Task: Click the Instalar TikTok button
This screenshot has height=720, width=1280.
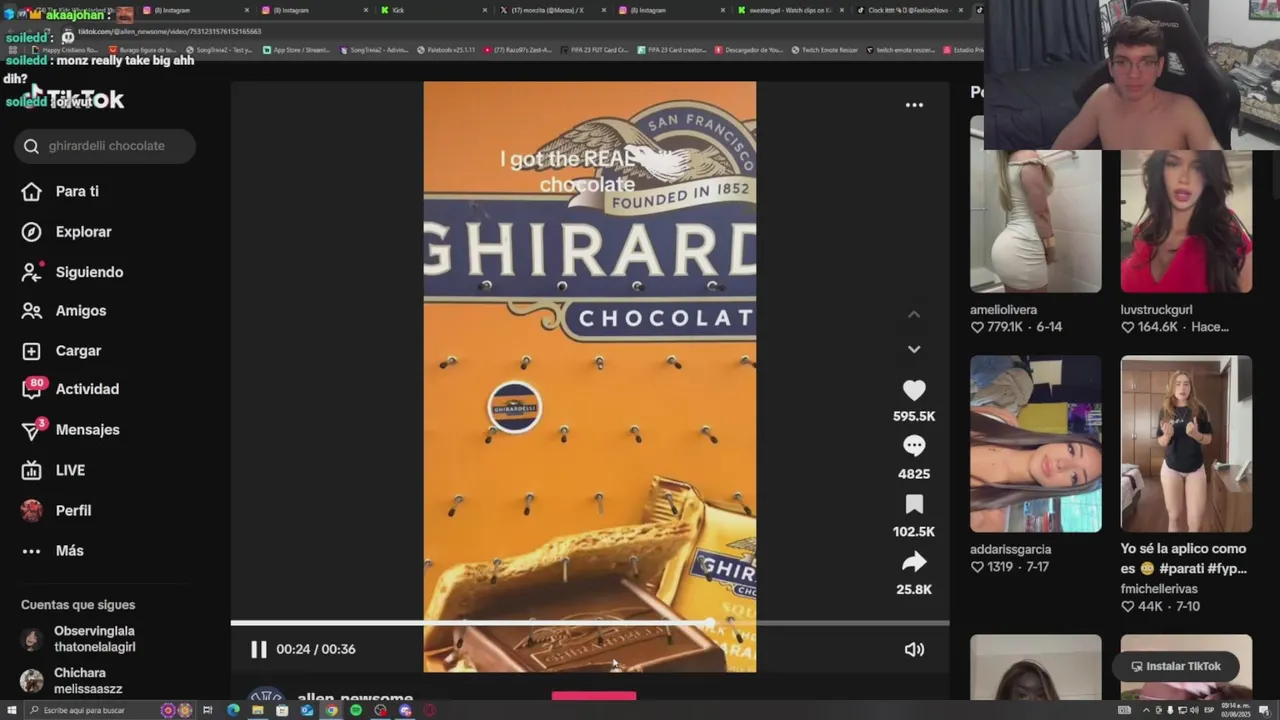Action: [1175, 666]
